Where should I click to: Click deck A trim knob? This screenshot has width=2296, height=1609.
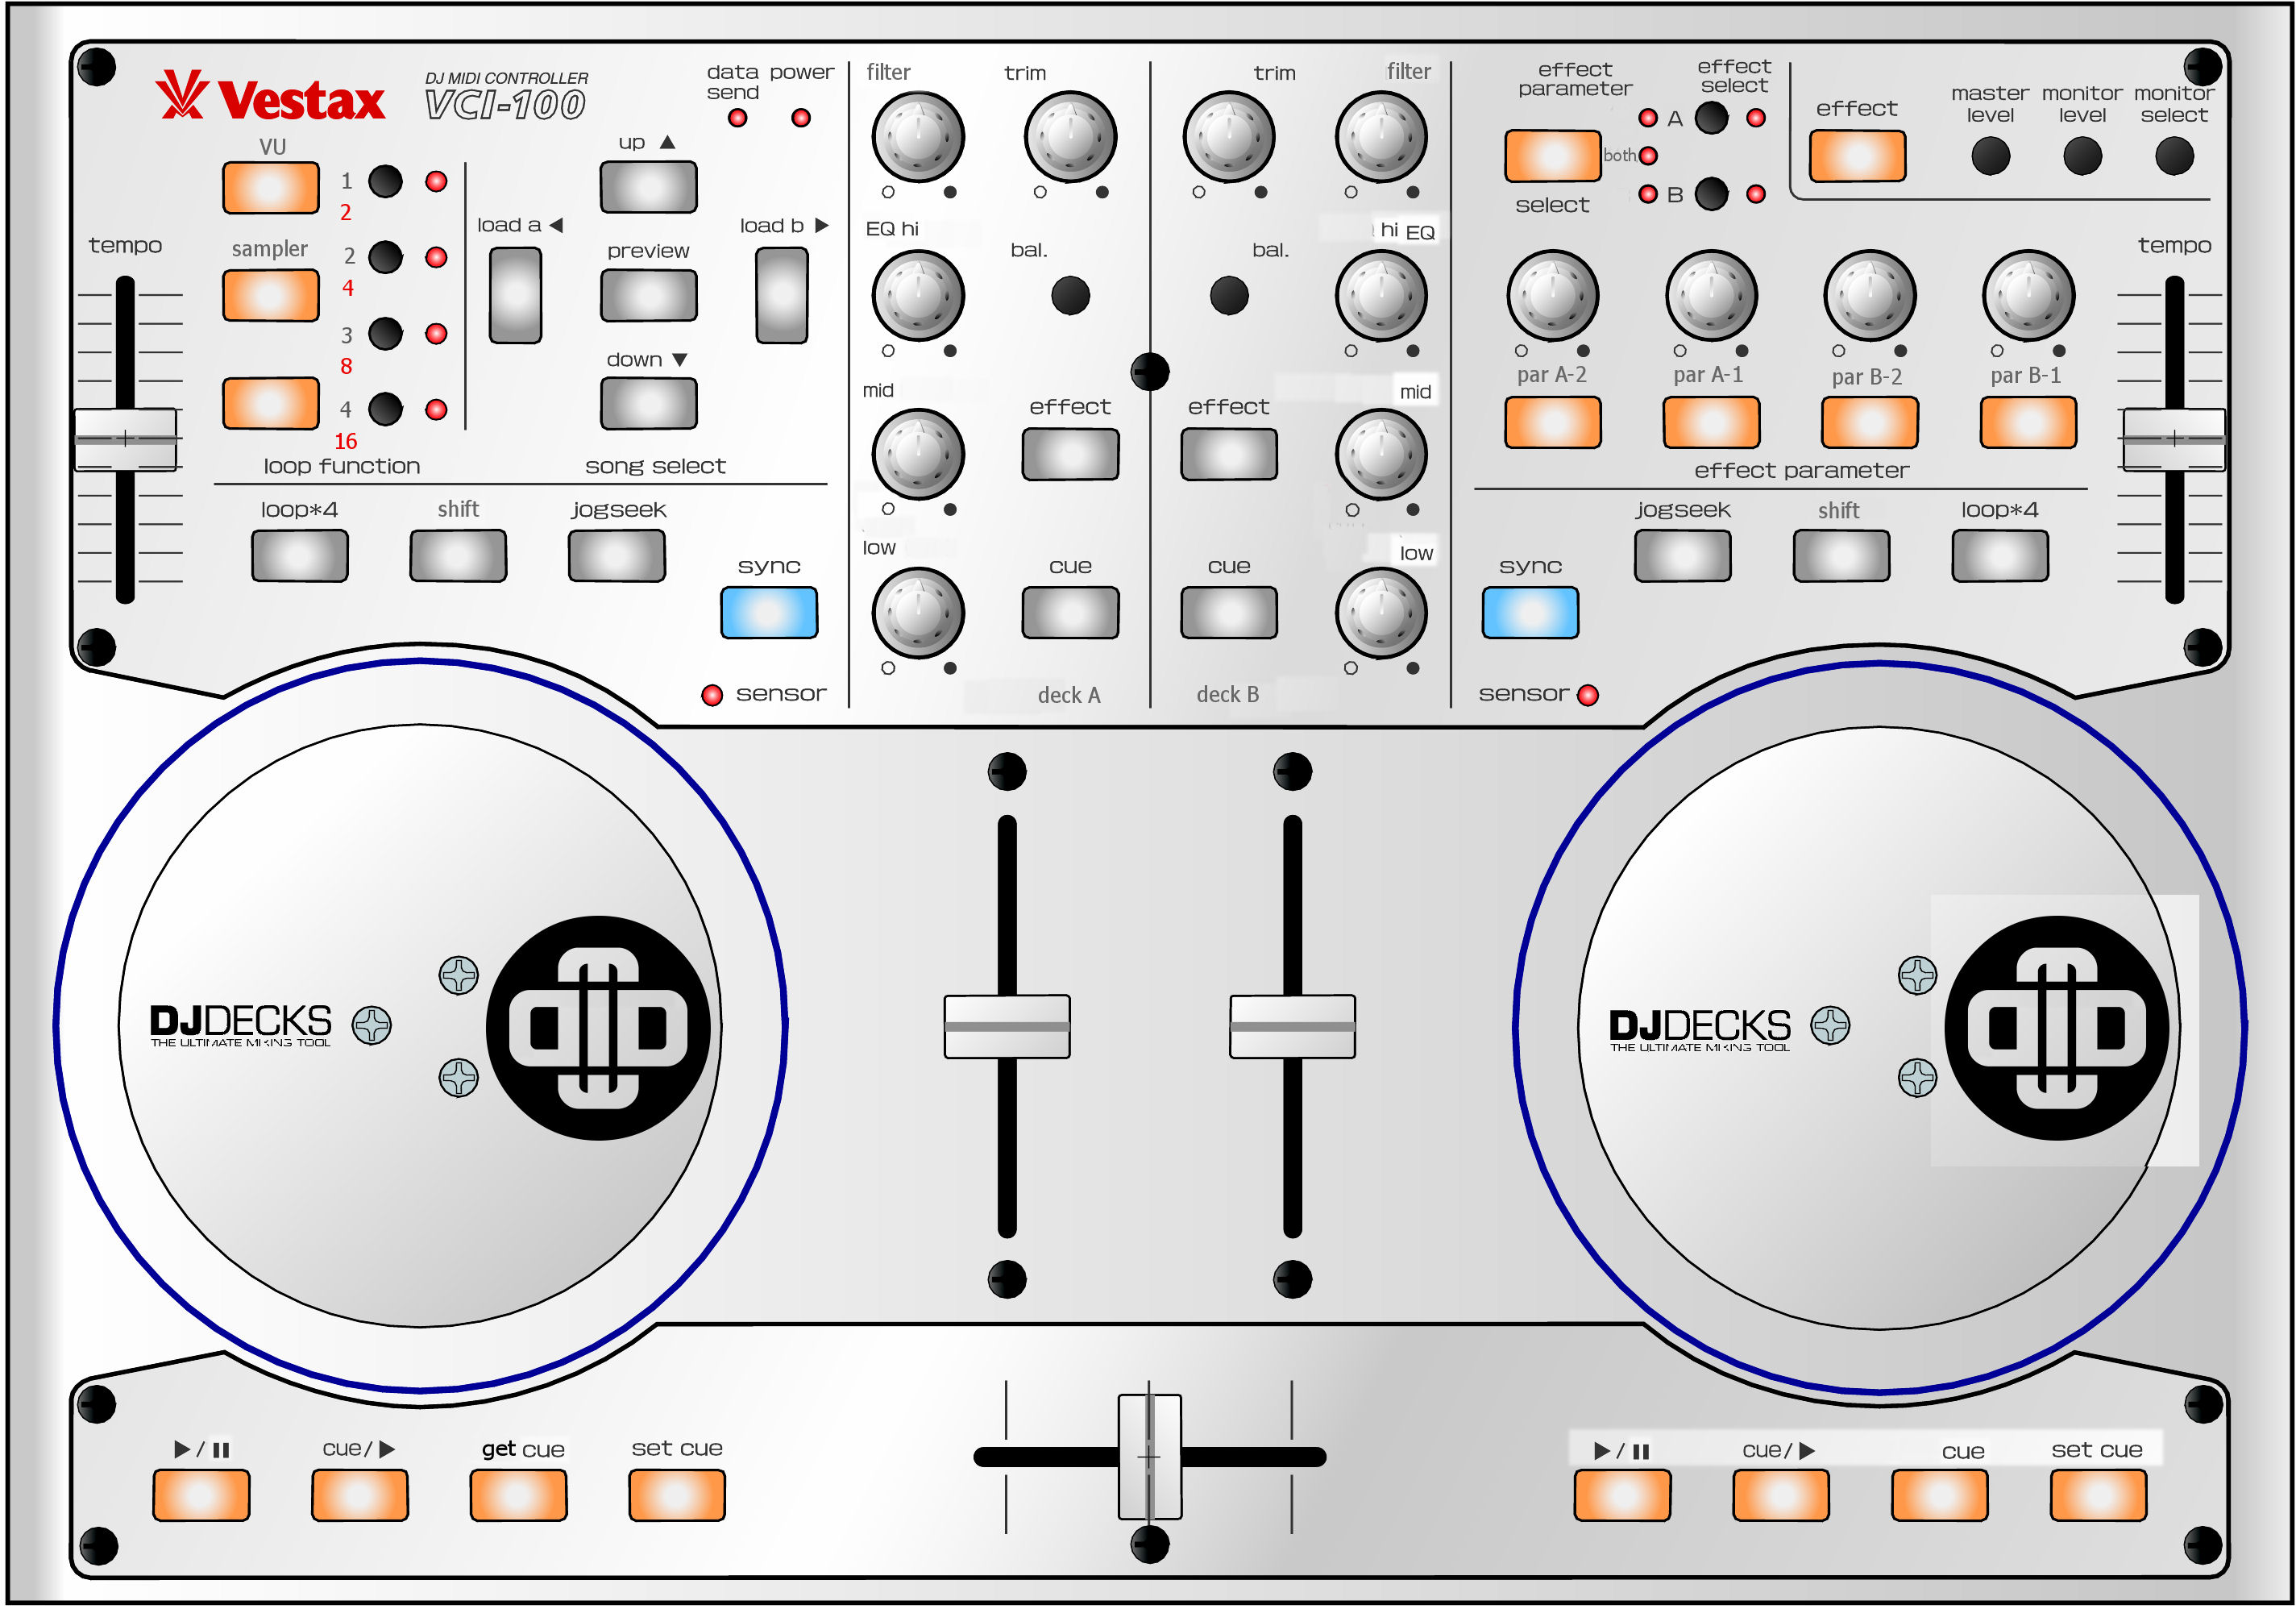click(1070, 137)
